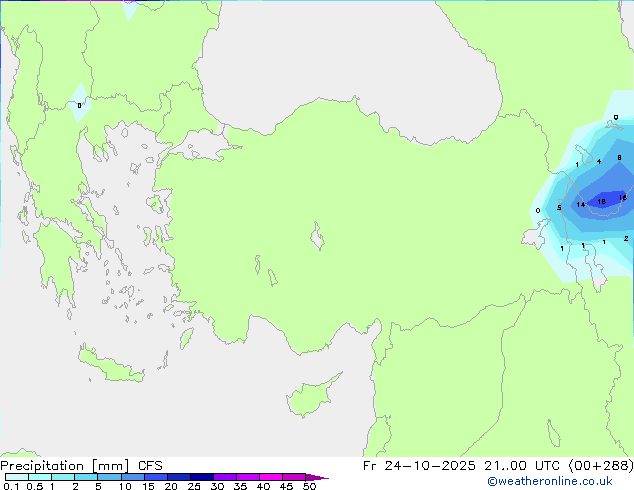634x490 pixels.
Task: Click the 'Precipitation [mm] CFS' title text
Action: pyautogui.click(x=81, y=466)
